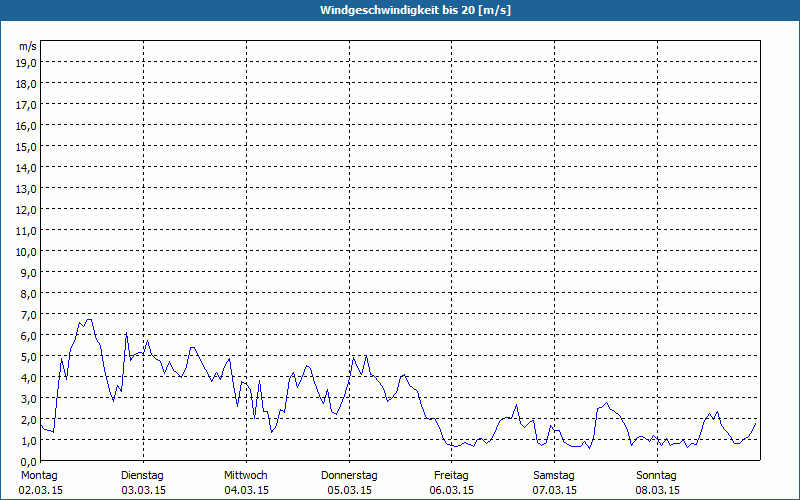Click the '04.03.15' date label
This screenshot has height=500, width=800.
[246, 490]
